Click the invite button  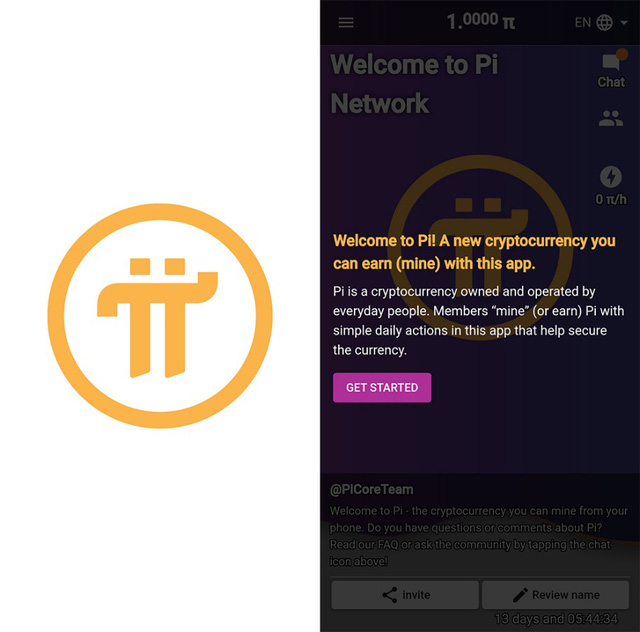click(405, 595)
